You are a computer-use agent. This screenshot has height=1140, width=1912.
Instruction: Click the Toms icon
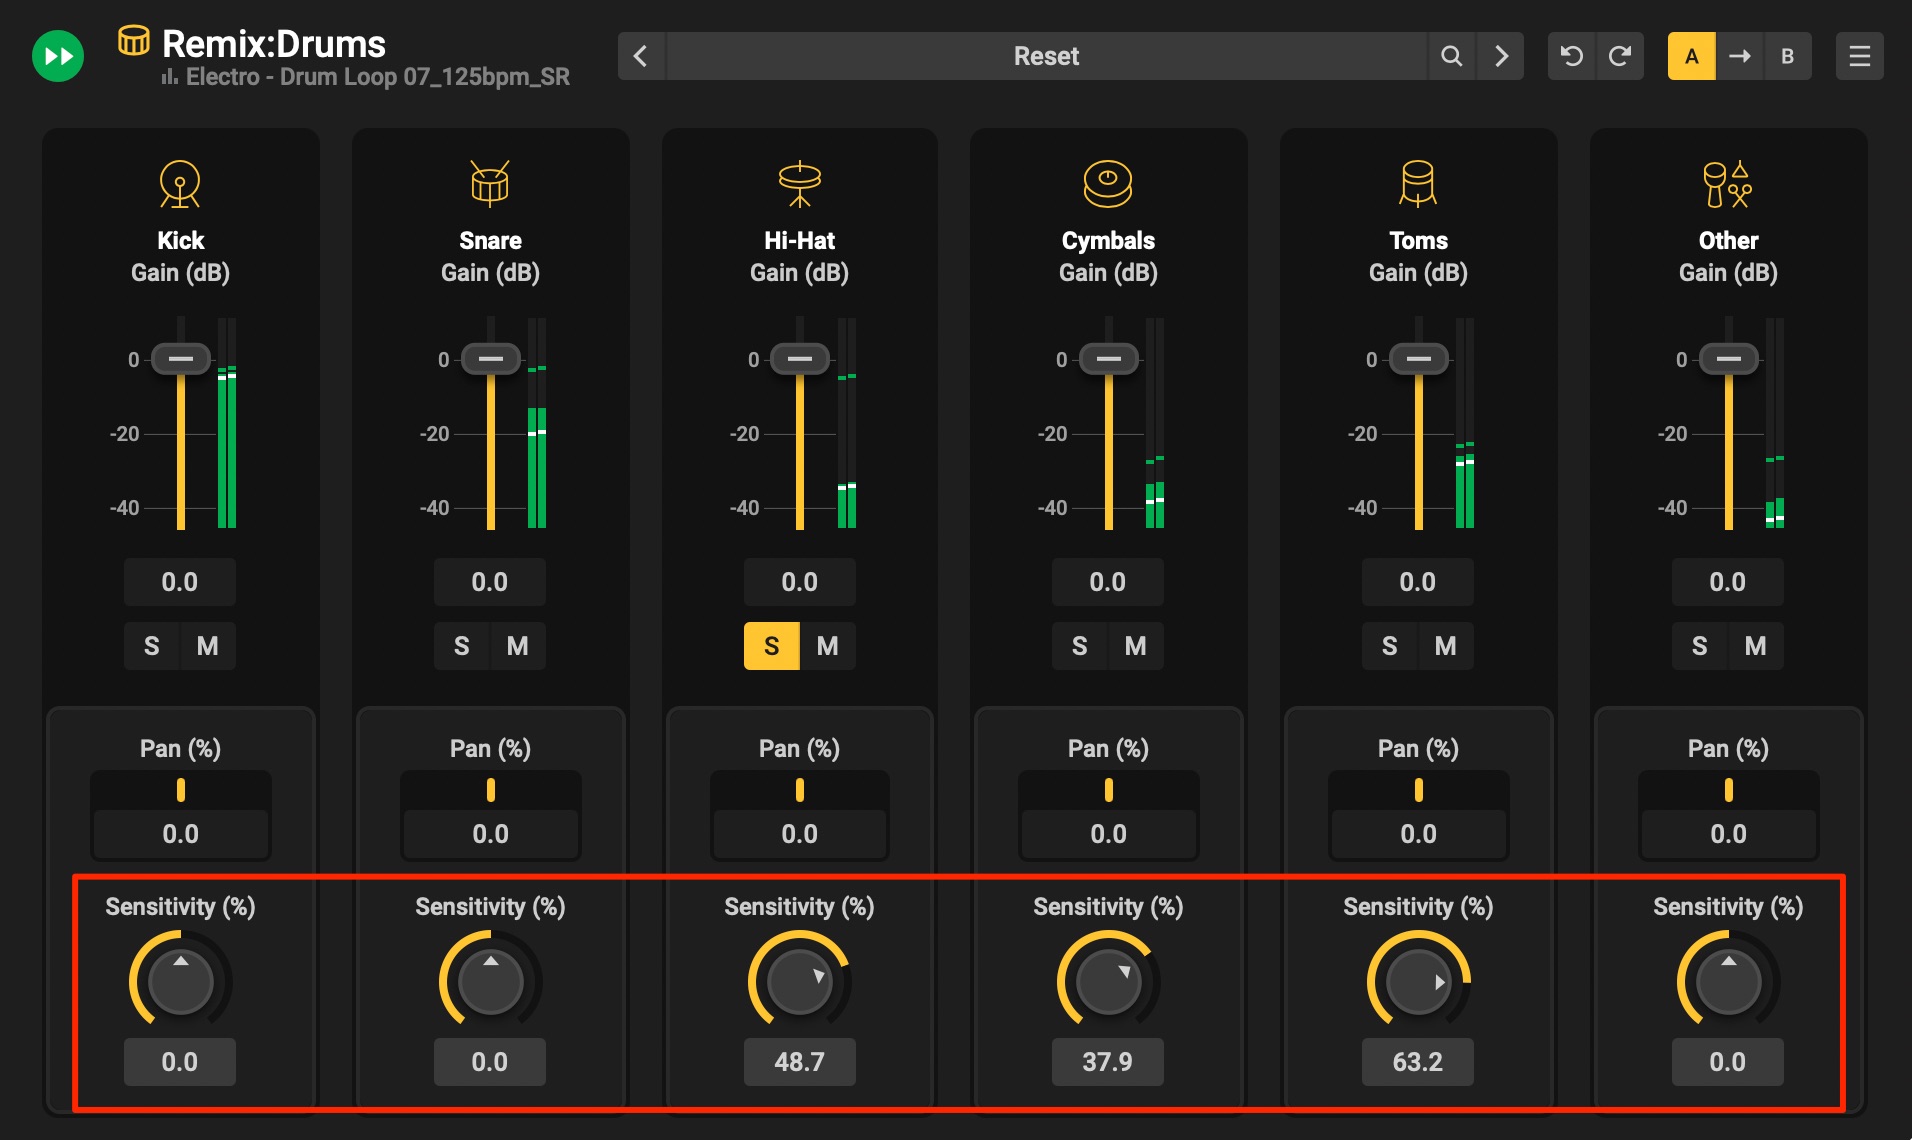[1418, 184]
